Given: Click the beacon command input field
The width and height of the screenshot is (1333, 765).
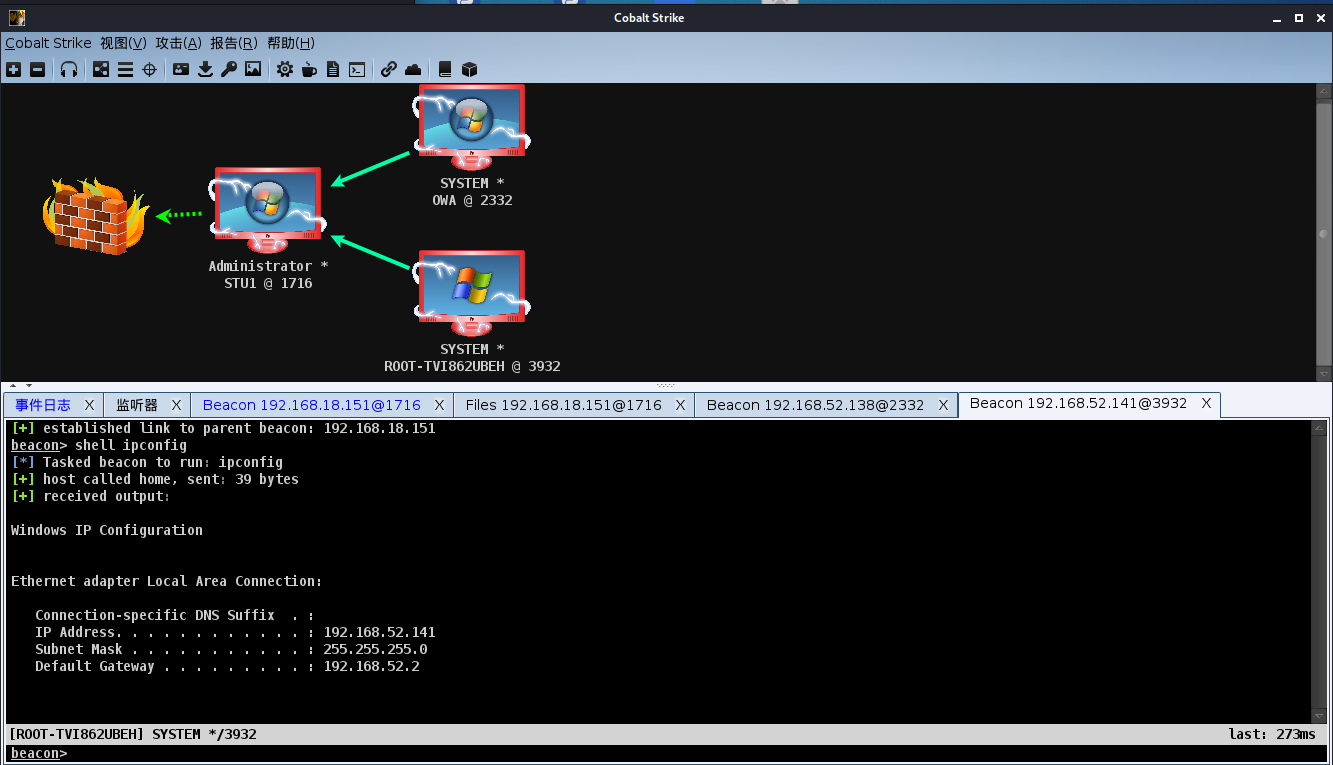Looking at the screenshot, I should (x=696, y=753).
